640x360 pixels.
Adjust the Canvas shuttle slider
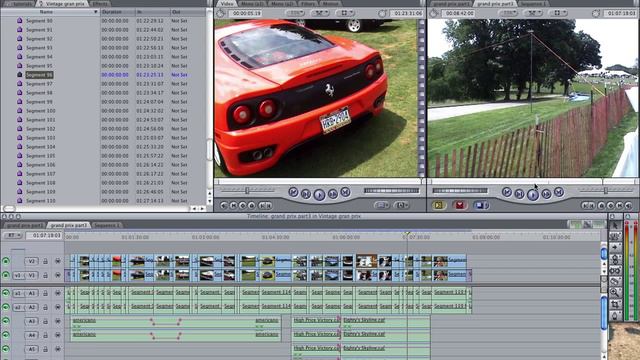606,190
